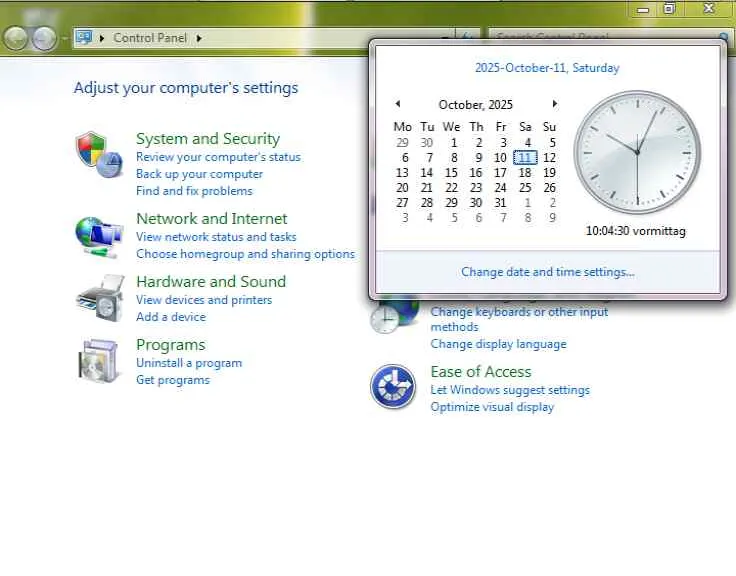Click Optimize visual display

[x=492, y=407]
